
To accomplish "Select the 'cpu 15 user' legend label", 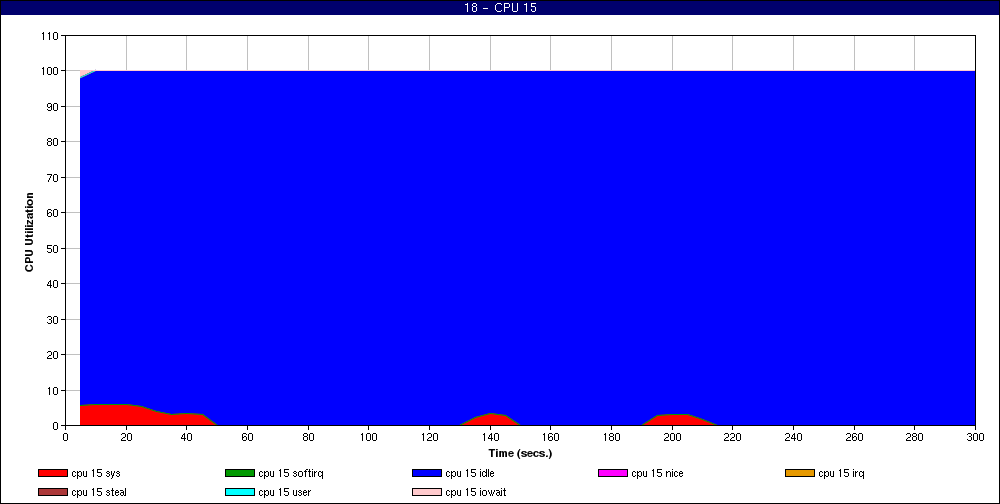I will point(284,493).
